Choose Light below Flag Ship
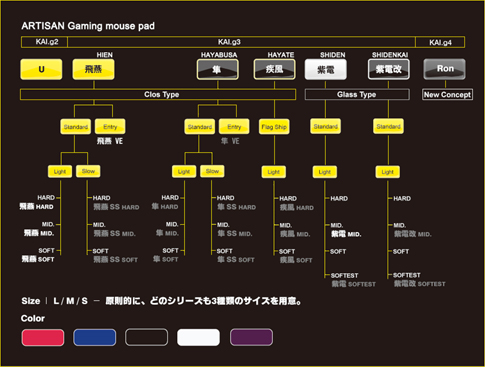The image size is (485, 367). click(274, 172)
